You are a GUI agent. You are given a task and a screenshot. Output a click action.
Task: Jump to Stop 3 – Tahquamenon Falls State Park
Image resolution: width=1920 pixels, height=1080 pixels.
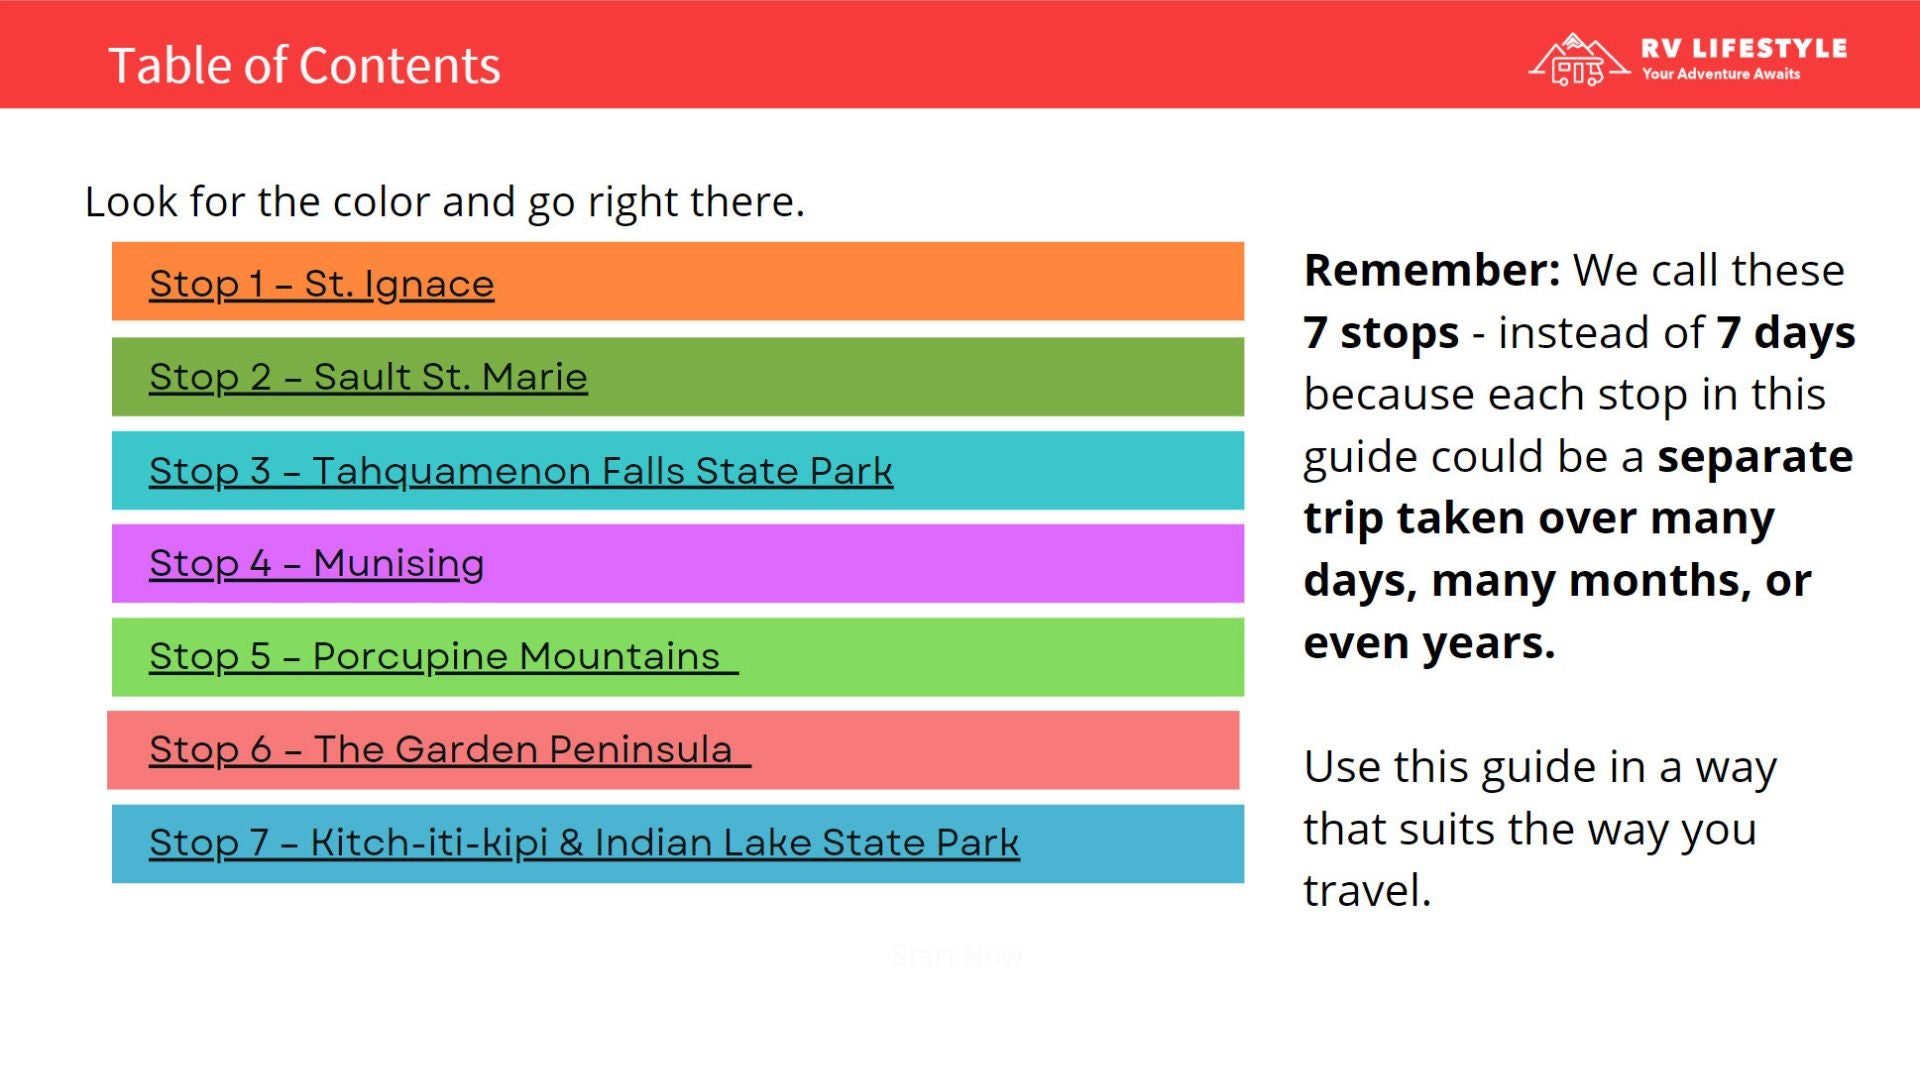pyautogui.click(x=520, y=471)
